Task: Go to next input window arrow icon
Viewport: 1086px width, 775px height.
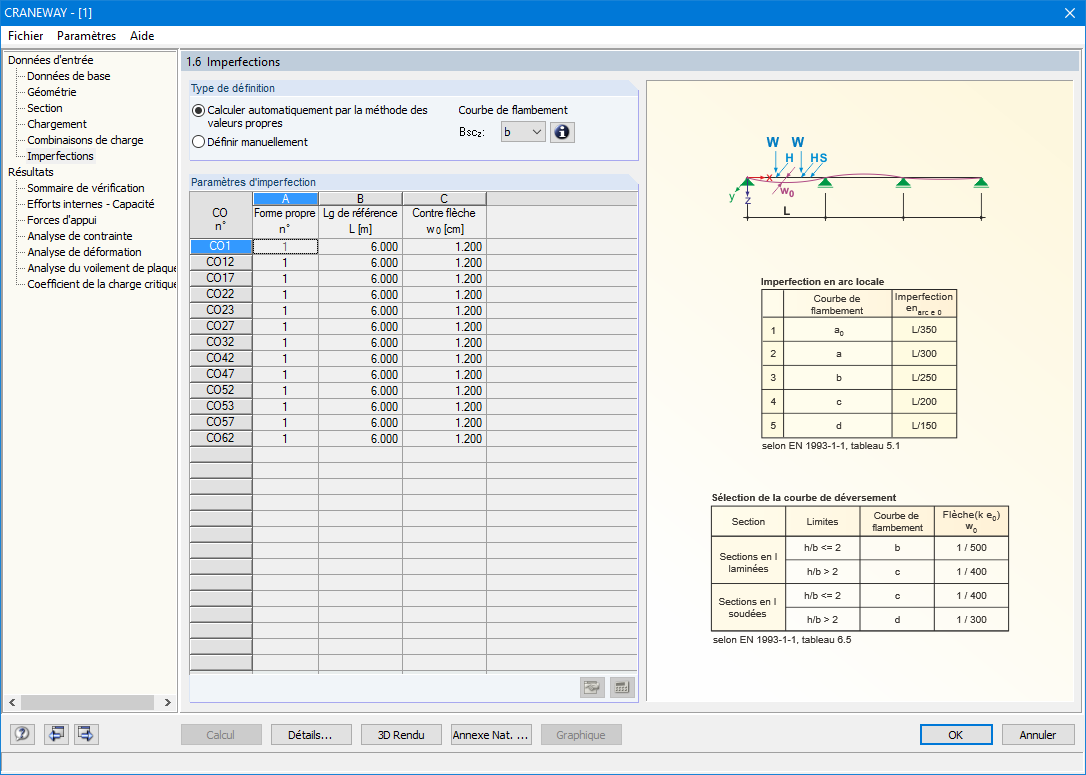Action: click(x=87, y=733)
